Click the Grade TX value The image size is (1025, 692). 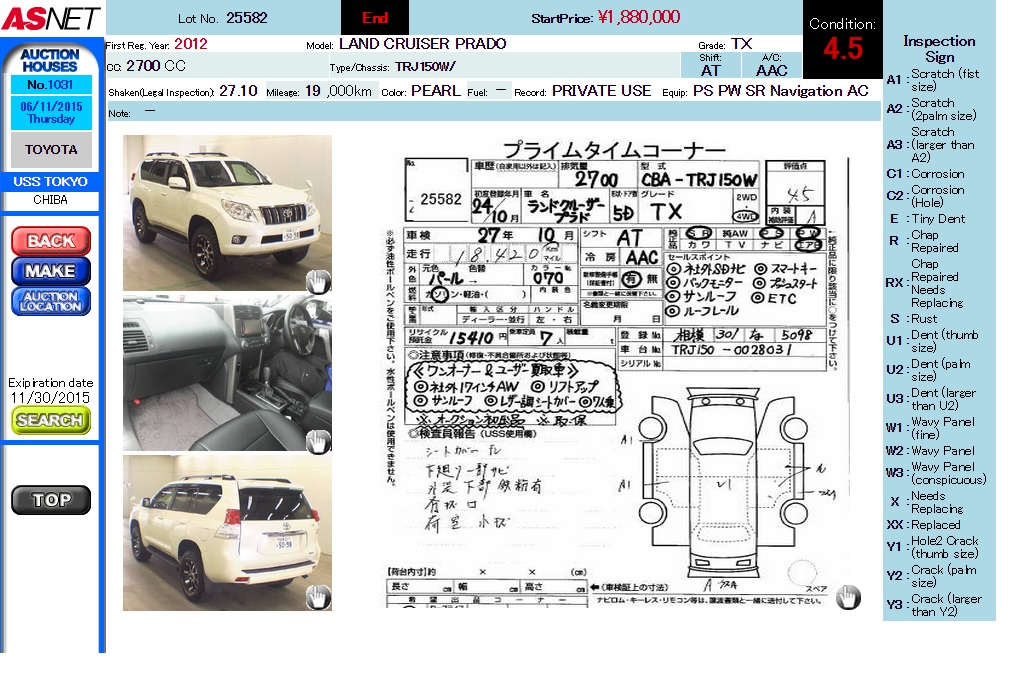coord(741,44)
